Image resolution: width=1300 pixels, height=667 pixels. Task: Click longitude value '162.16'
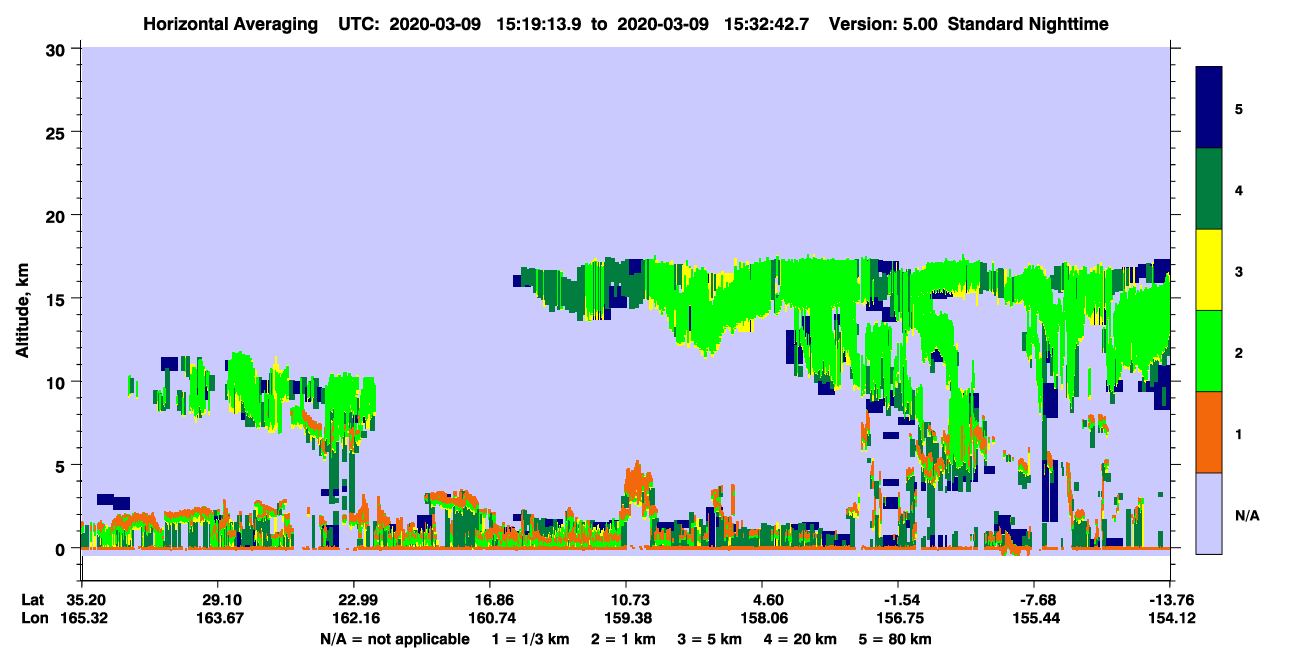(x=354, y=619)
